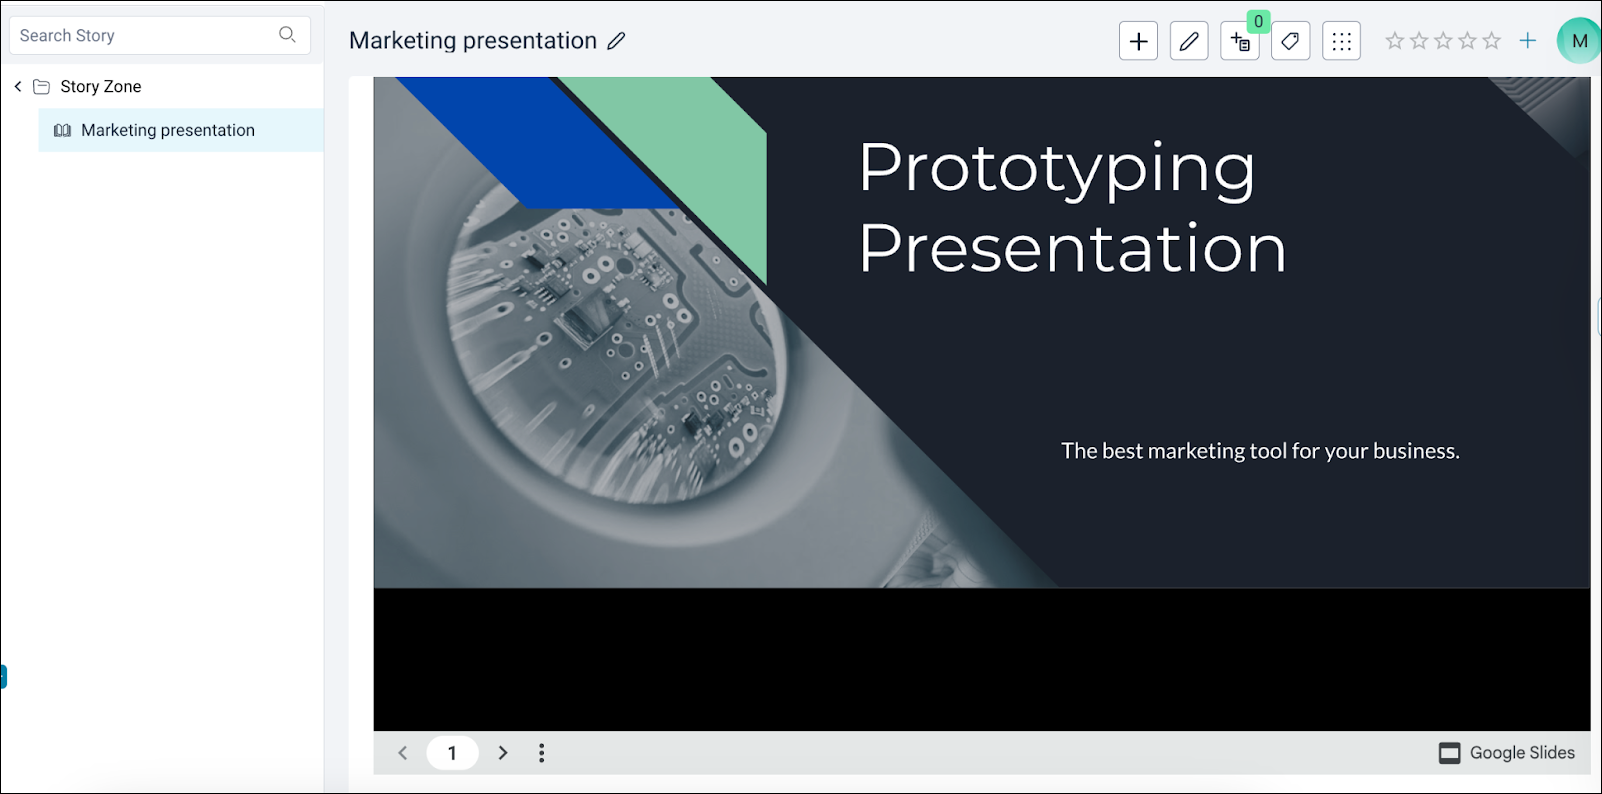Image resolution: width=1602 pixels, height=794 pixels.
Task: Open the Google Slides link
Action: click(x=1507, y=753)
